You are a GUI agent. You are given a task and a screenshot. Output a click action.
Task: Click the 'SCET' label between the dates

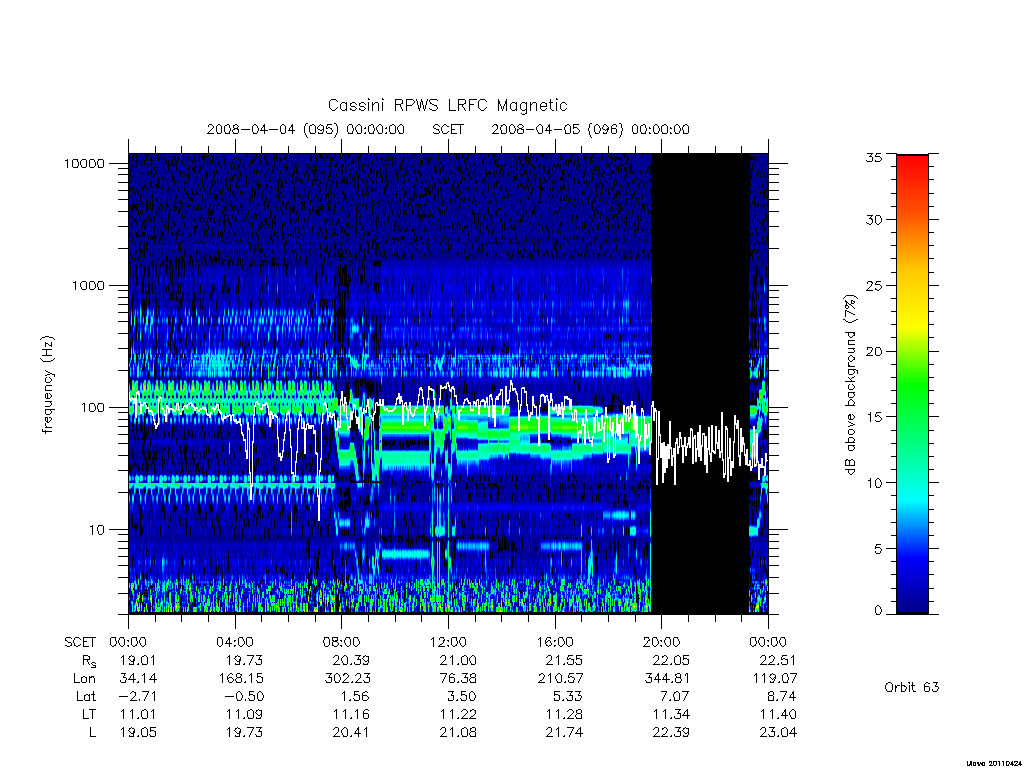pos(448,129)
